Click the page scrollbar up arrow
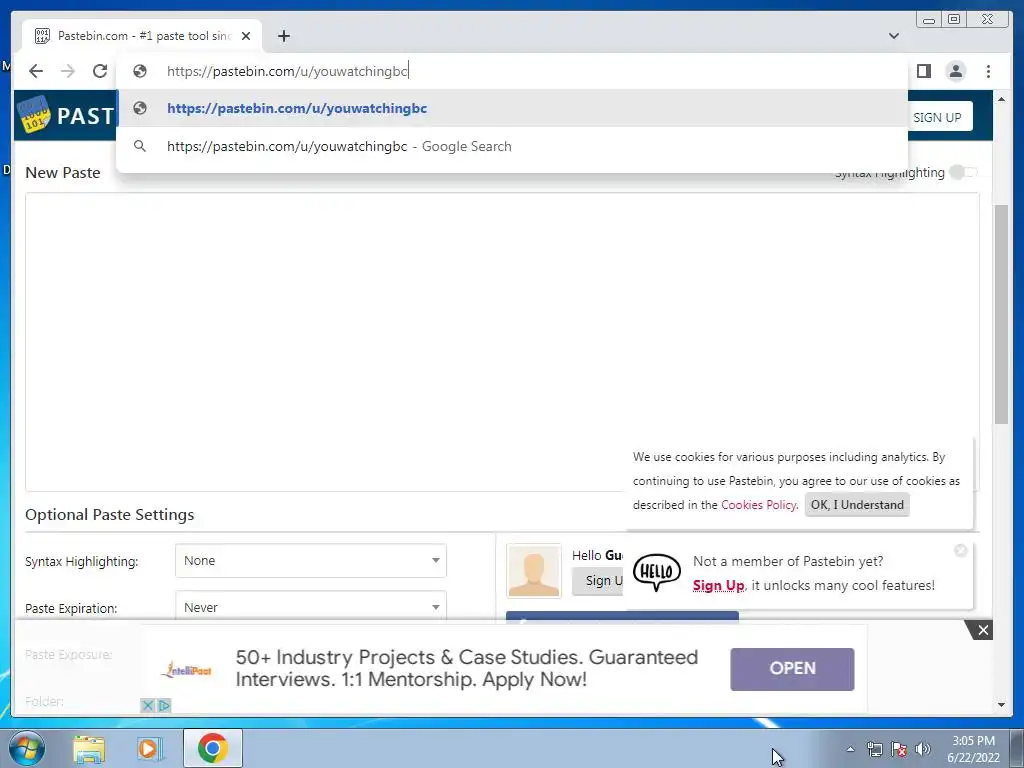Viewport: 1024px width, 768px height. tap(1001, 99)
